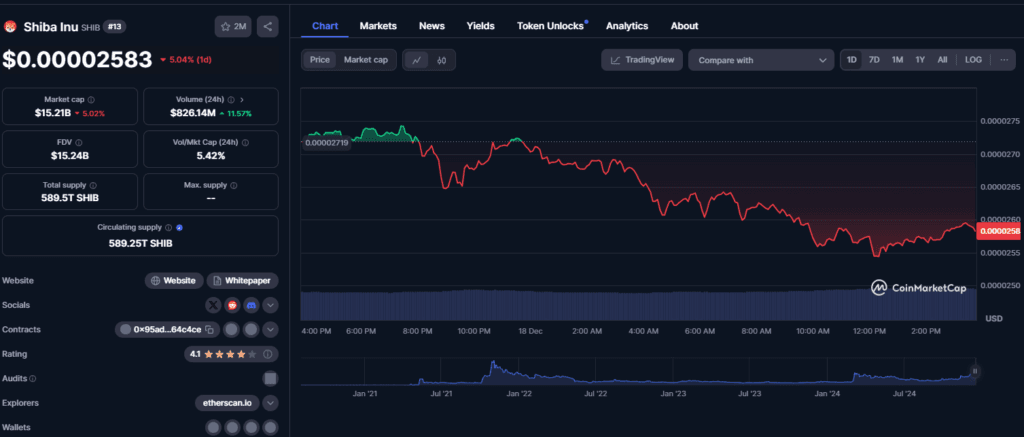This screenshot has height=437, width=1024.
Task: Click the $826.14M volume value
Action: click(x=193, y=113)
